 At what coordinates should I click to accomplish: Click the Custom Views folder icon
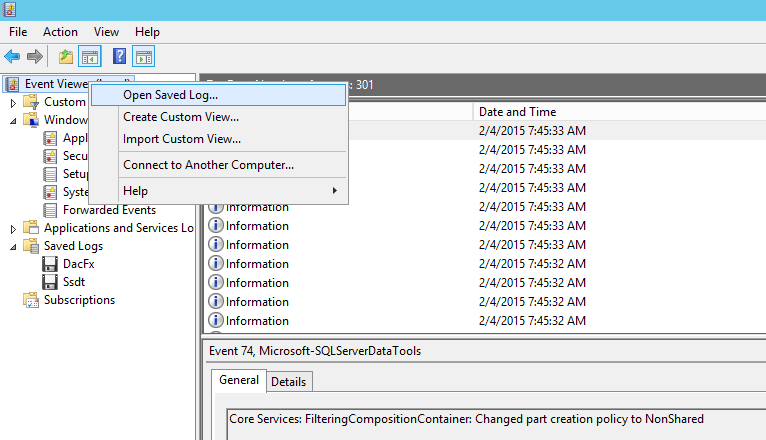pos(31,102)
